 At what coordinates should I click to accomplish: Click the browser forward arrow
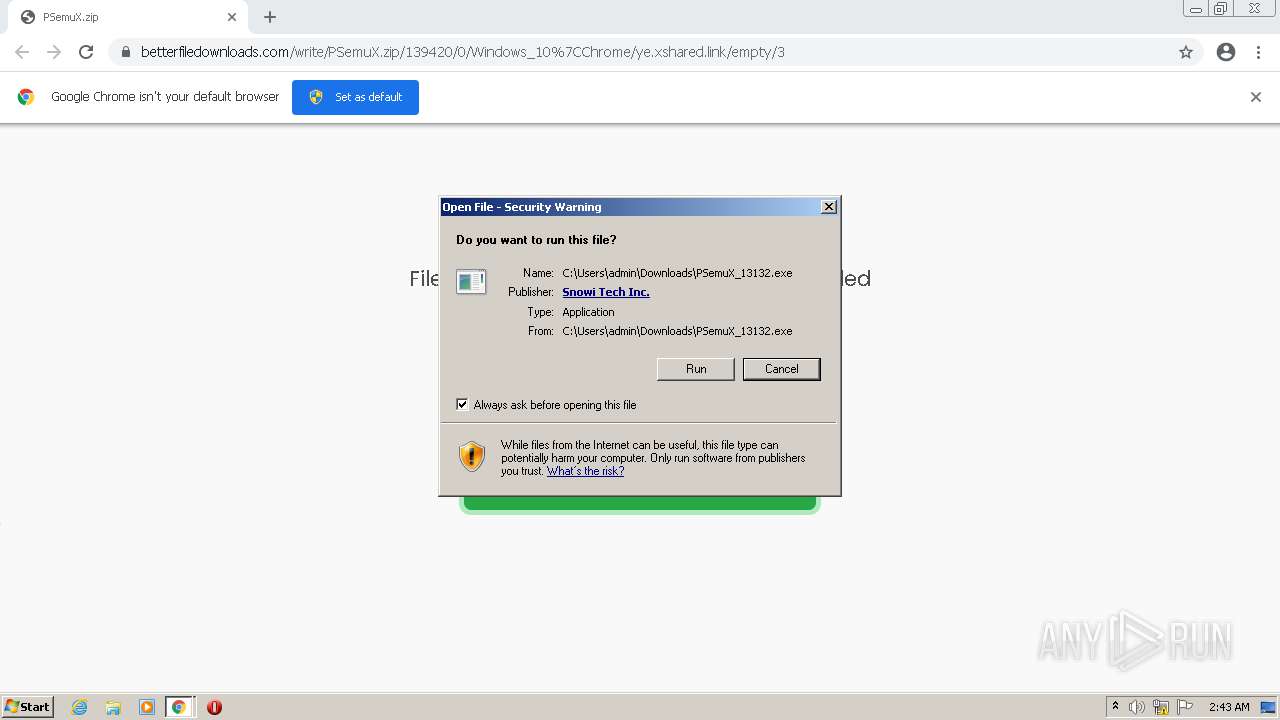(54, 52)
